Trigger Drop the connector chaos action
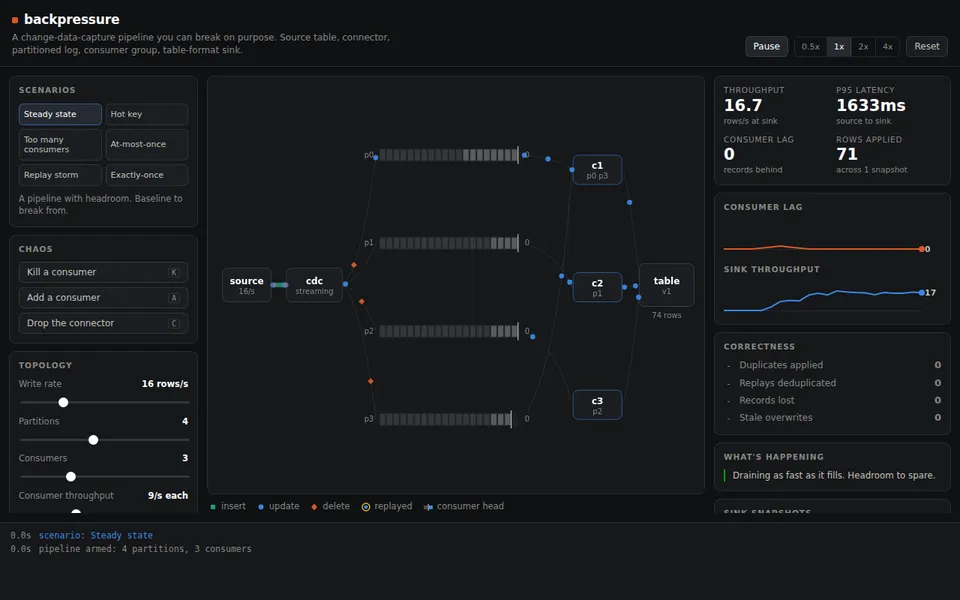Screen dimensions: 960x600 [103, 323]
